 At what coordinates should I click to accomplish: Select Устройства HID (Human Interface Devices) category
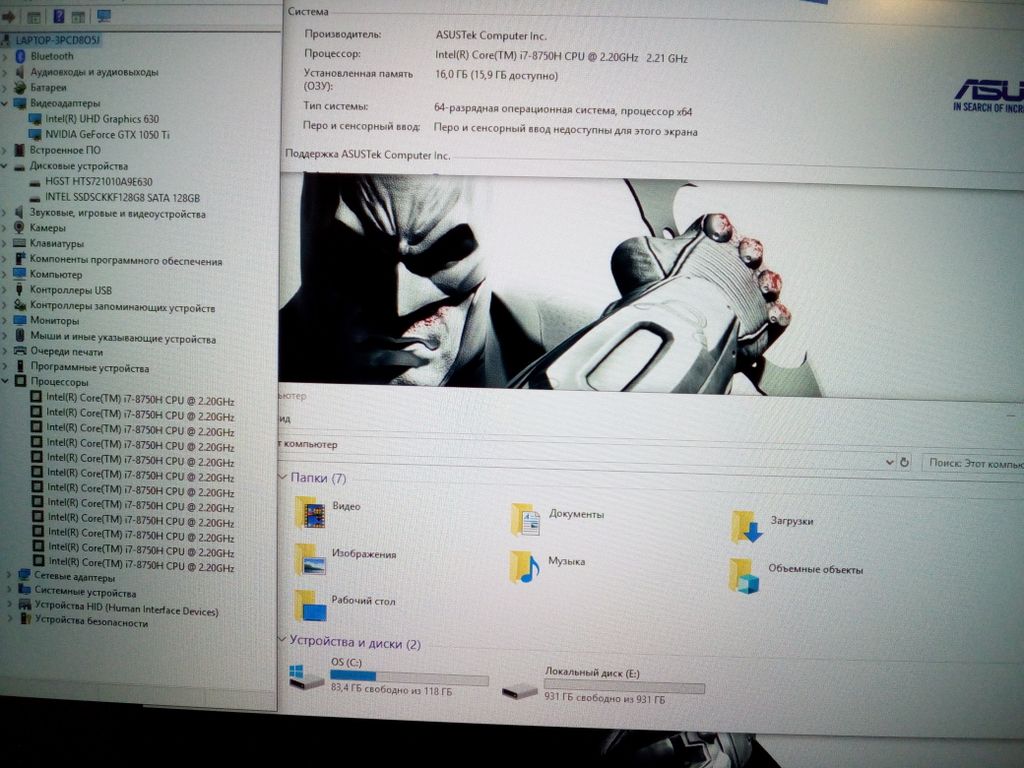click(x=127, y=609)
